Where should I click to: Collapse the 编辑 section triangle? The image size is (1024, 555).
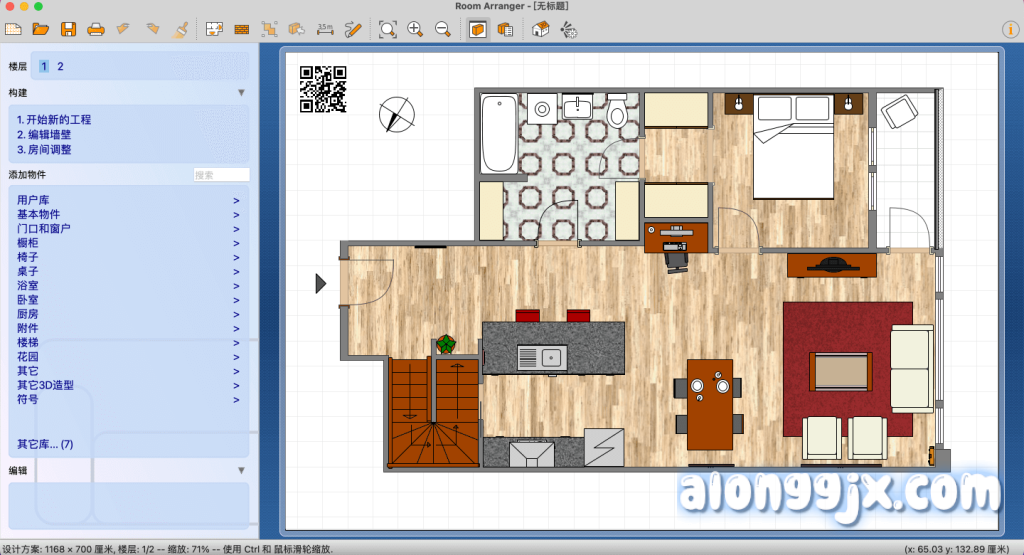pos(241,470)
